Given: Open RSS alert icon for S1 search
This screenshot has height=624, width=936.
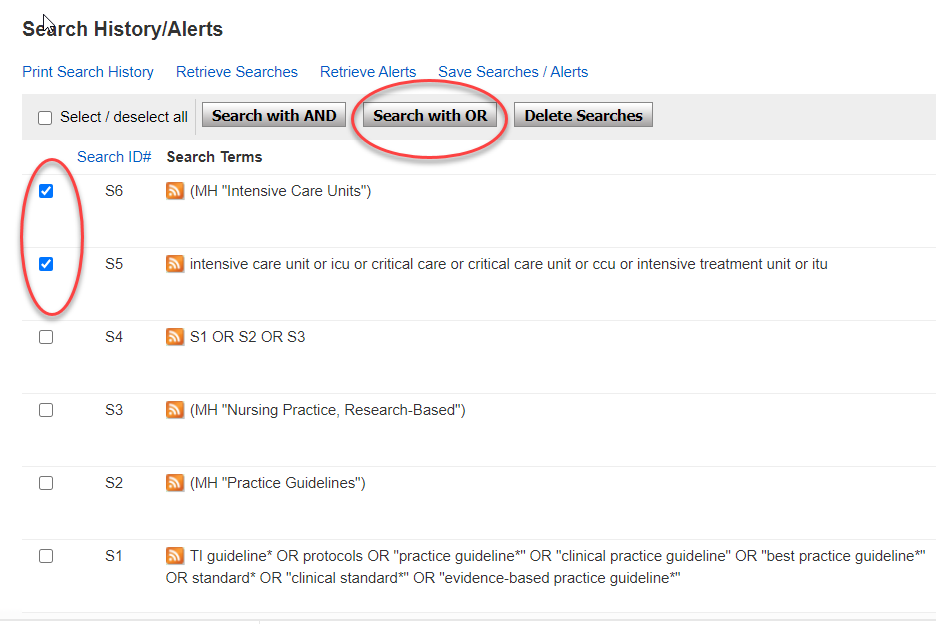Looking at the screenshot, I should tap(175, 556).
